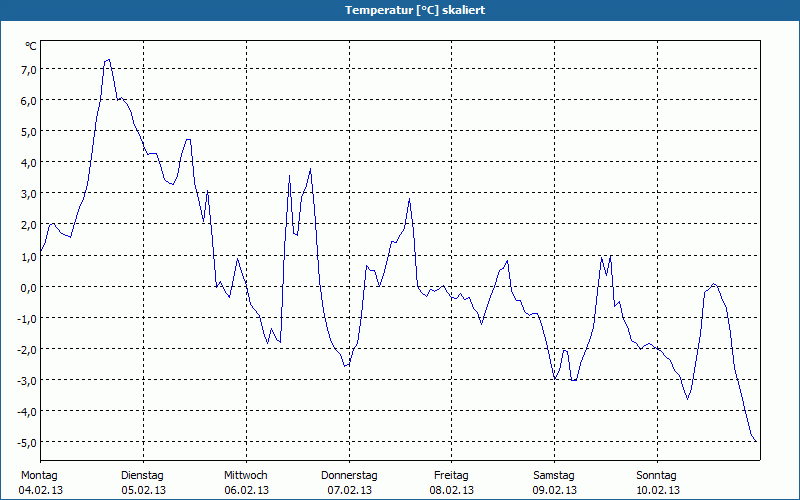Select the Montag day label
Viewport: 800px width, 500px height.
[x=39, y=476]
